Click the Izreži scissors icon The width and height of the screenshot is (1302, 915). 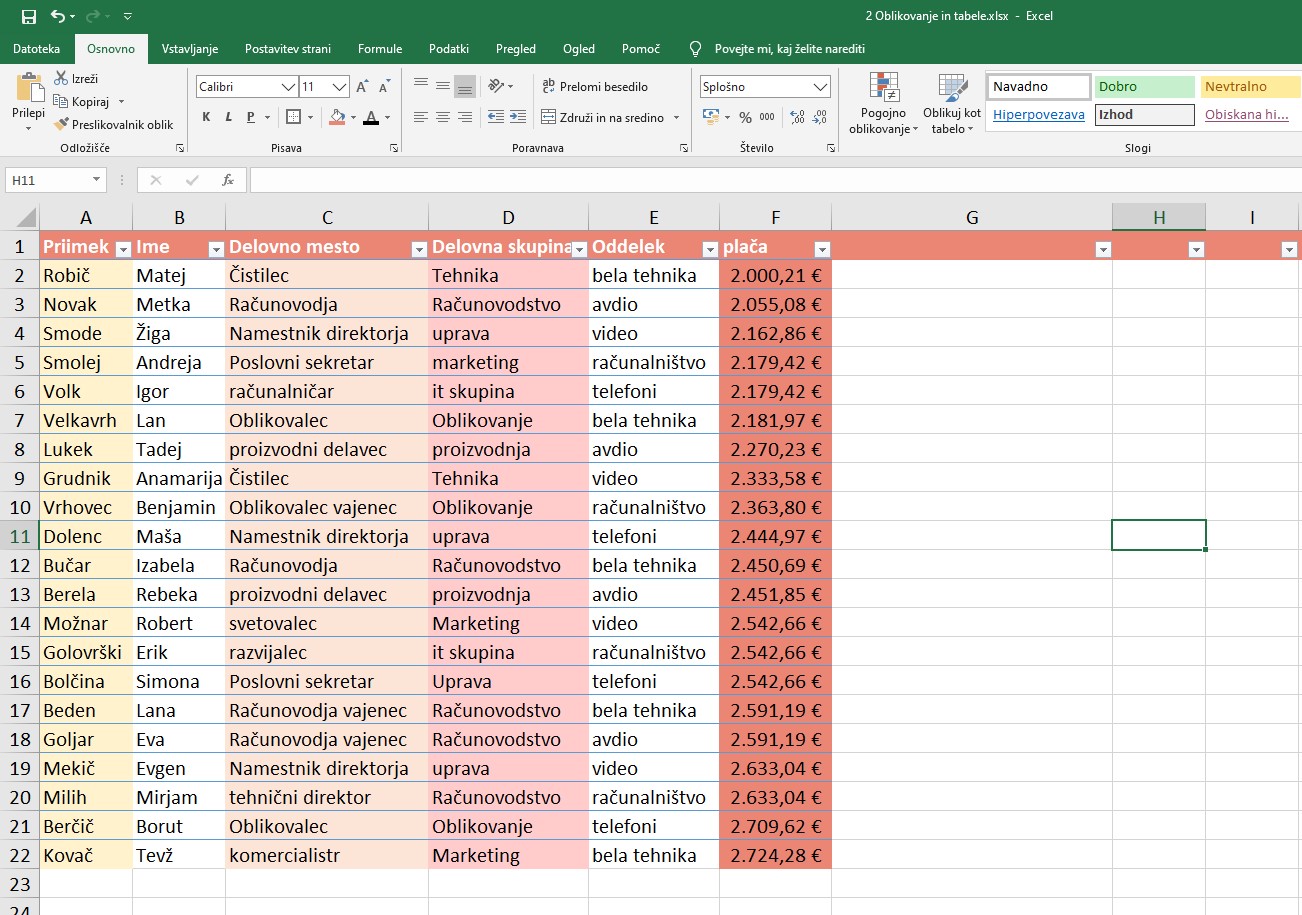(x=61, y=78)
